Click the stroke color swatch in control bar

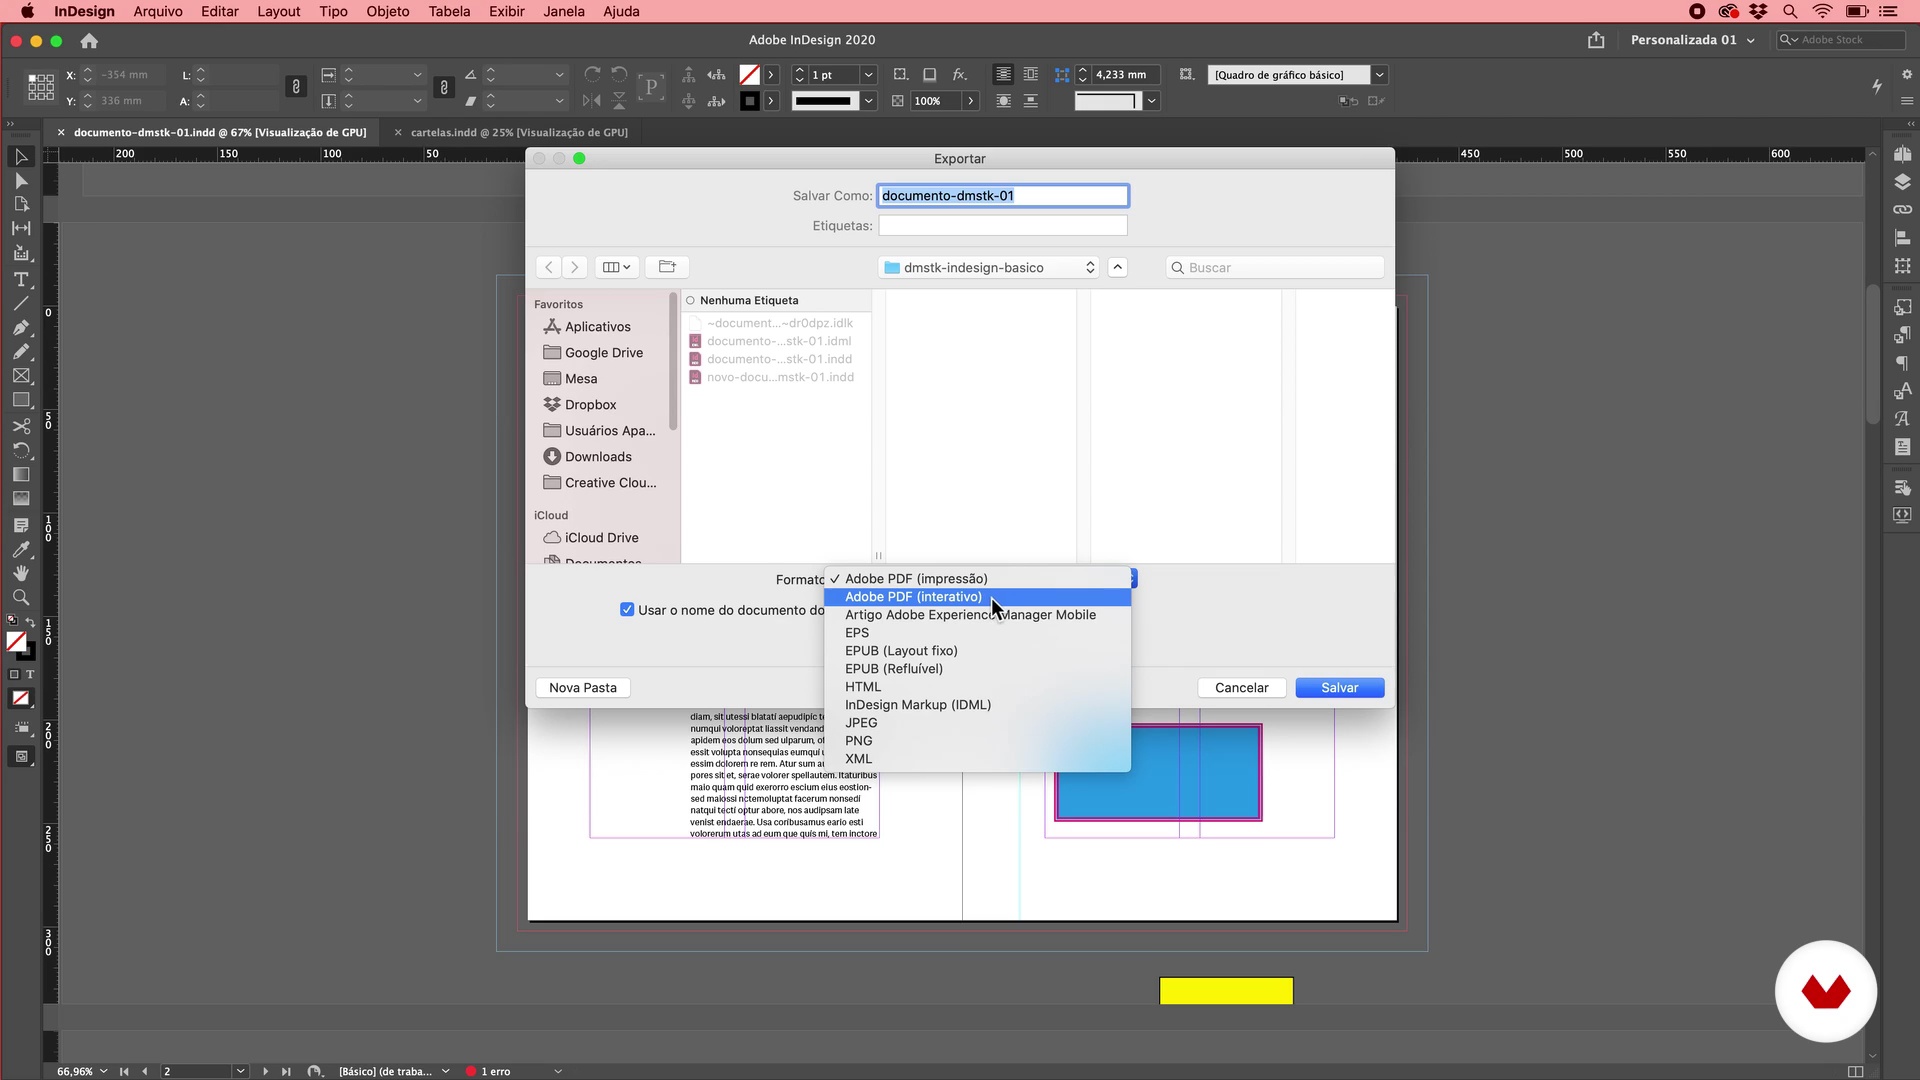coord(749,101)
